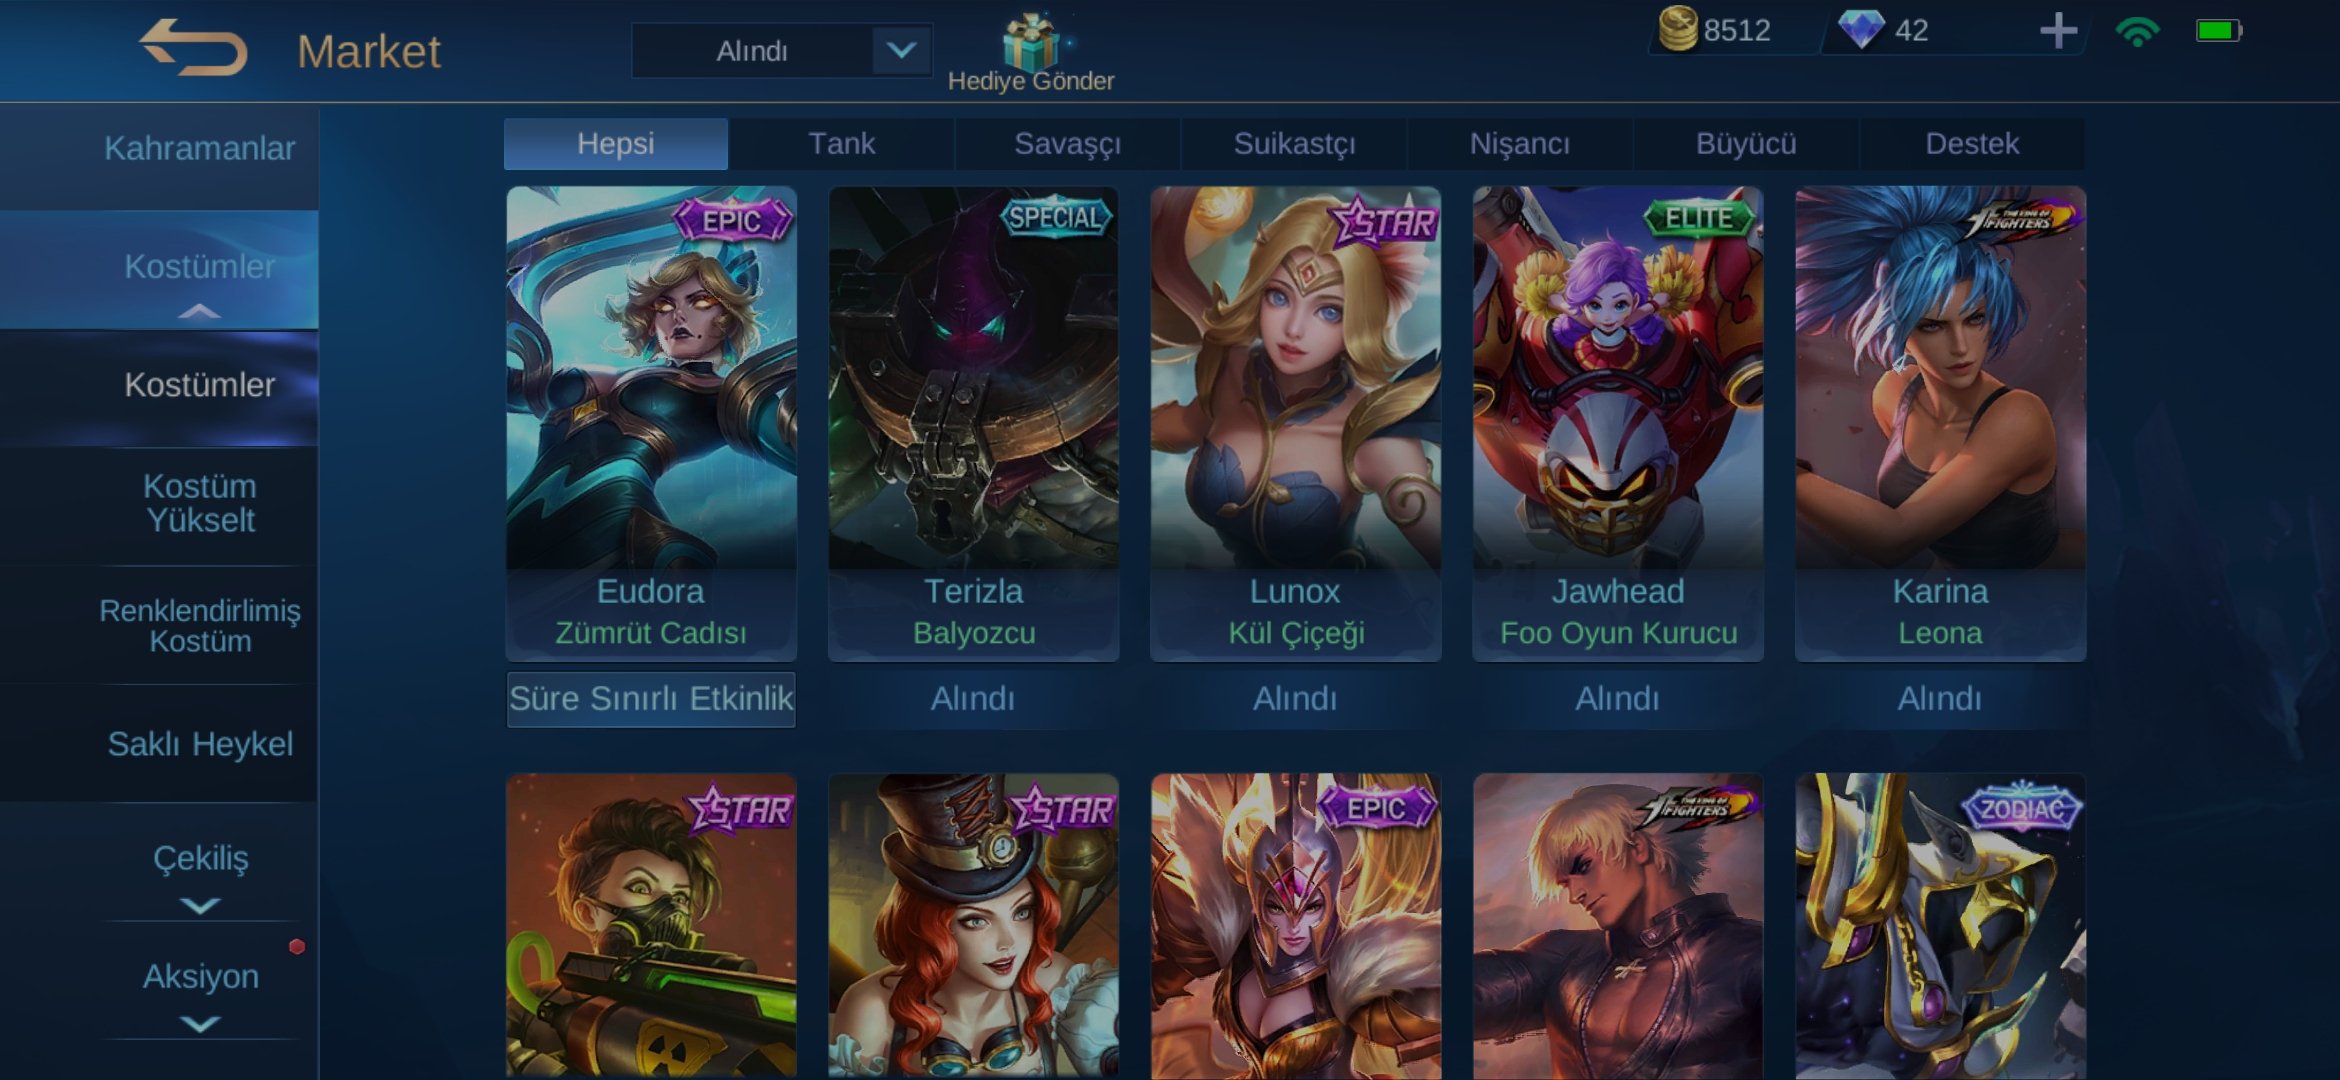Expand the Aksiyon section
2340x1080 pixels.
point(200,994)
